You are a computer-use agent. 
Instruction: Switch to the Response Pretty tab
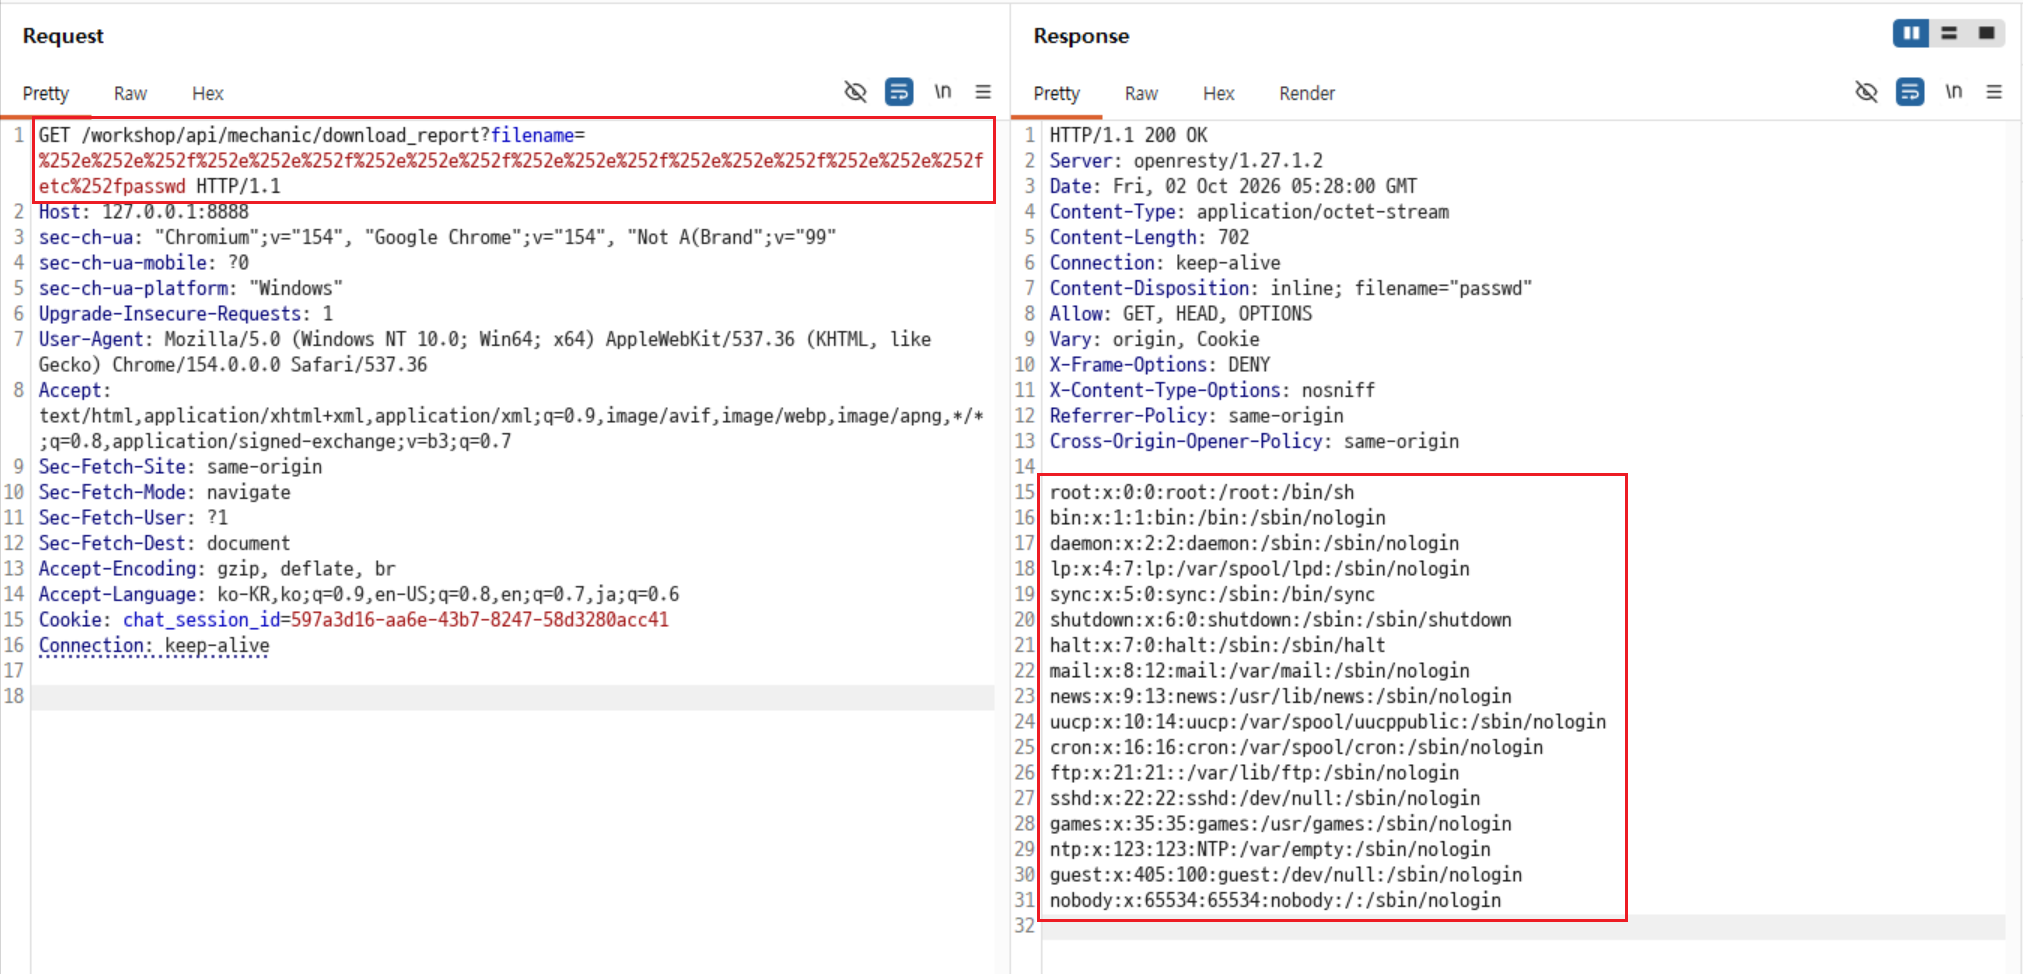tap(1057, 93)
